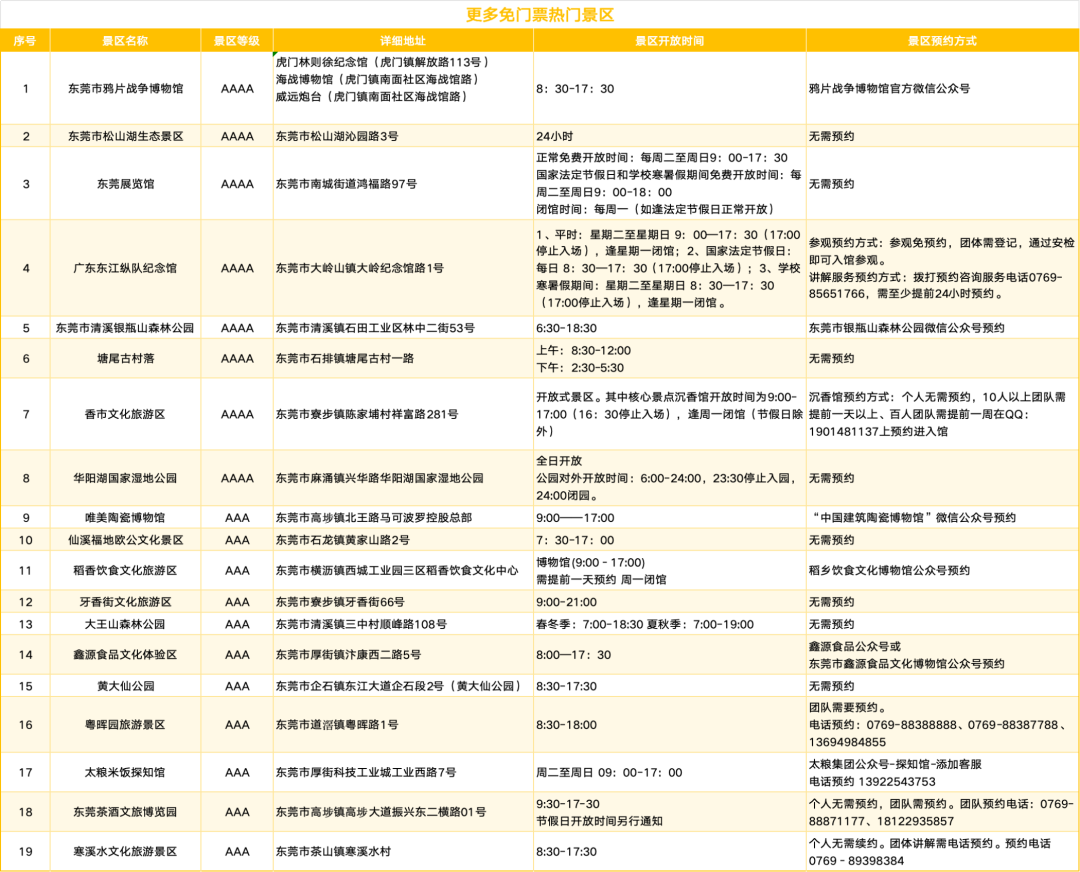This screenshot has height=872, width=1080.
Task: Click the title 更多免门票热门景区
Action: coord(539,14)
